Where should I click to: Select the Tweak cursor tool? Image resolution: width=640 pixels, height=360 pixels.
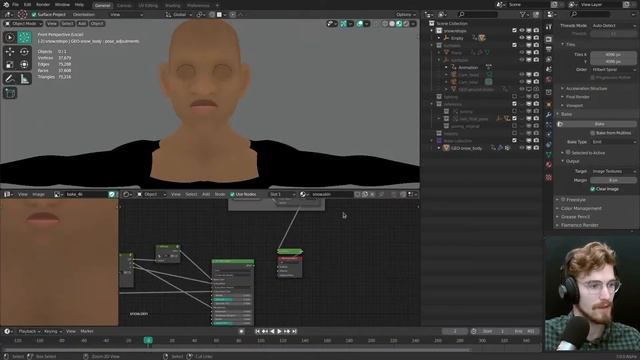(x=10, y=37)
